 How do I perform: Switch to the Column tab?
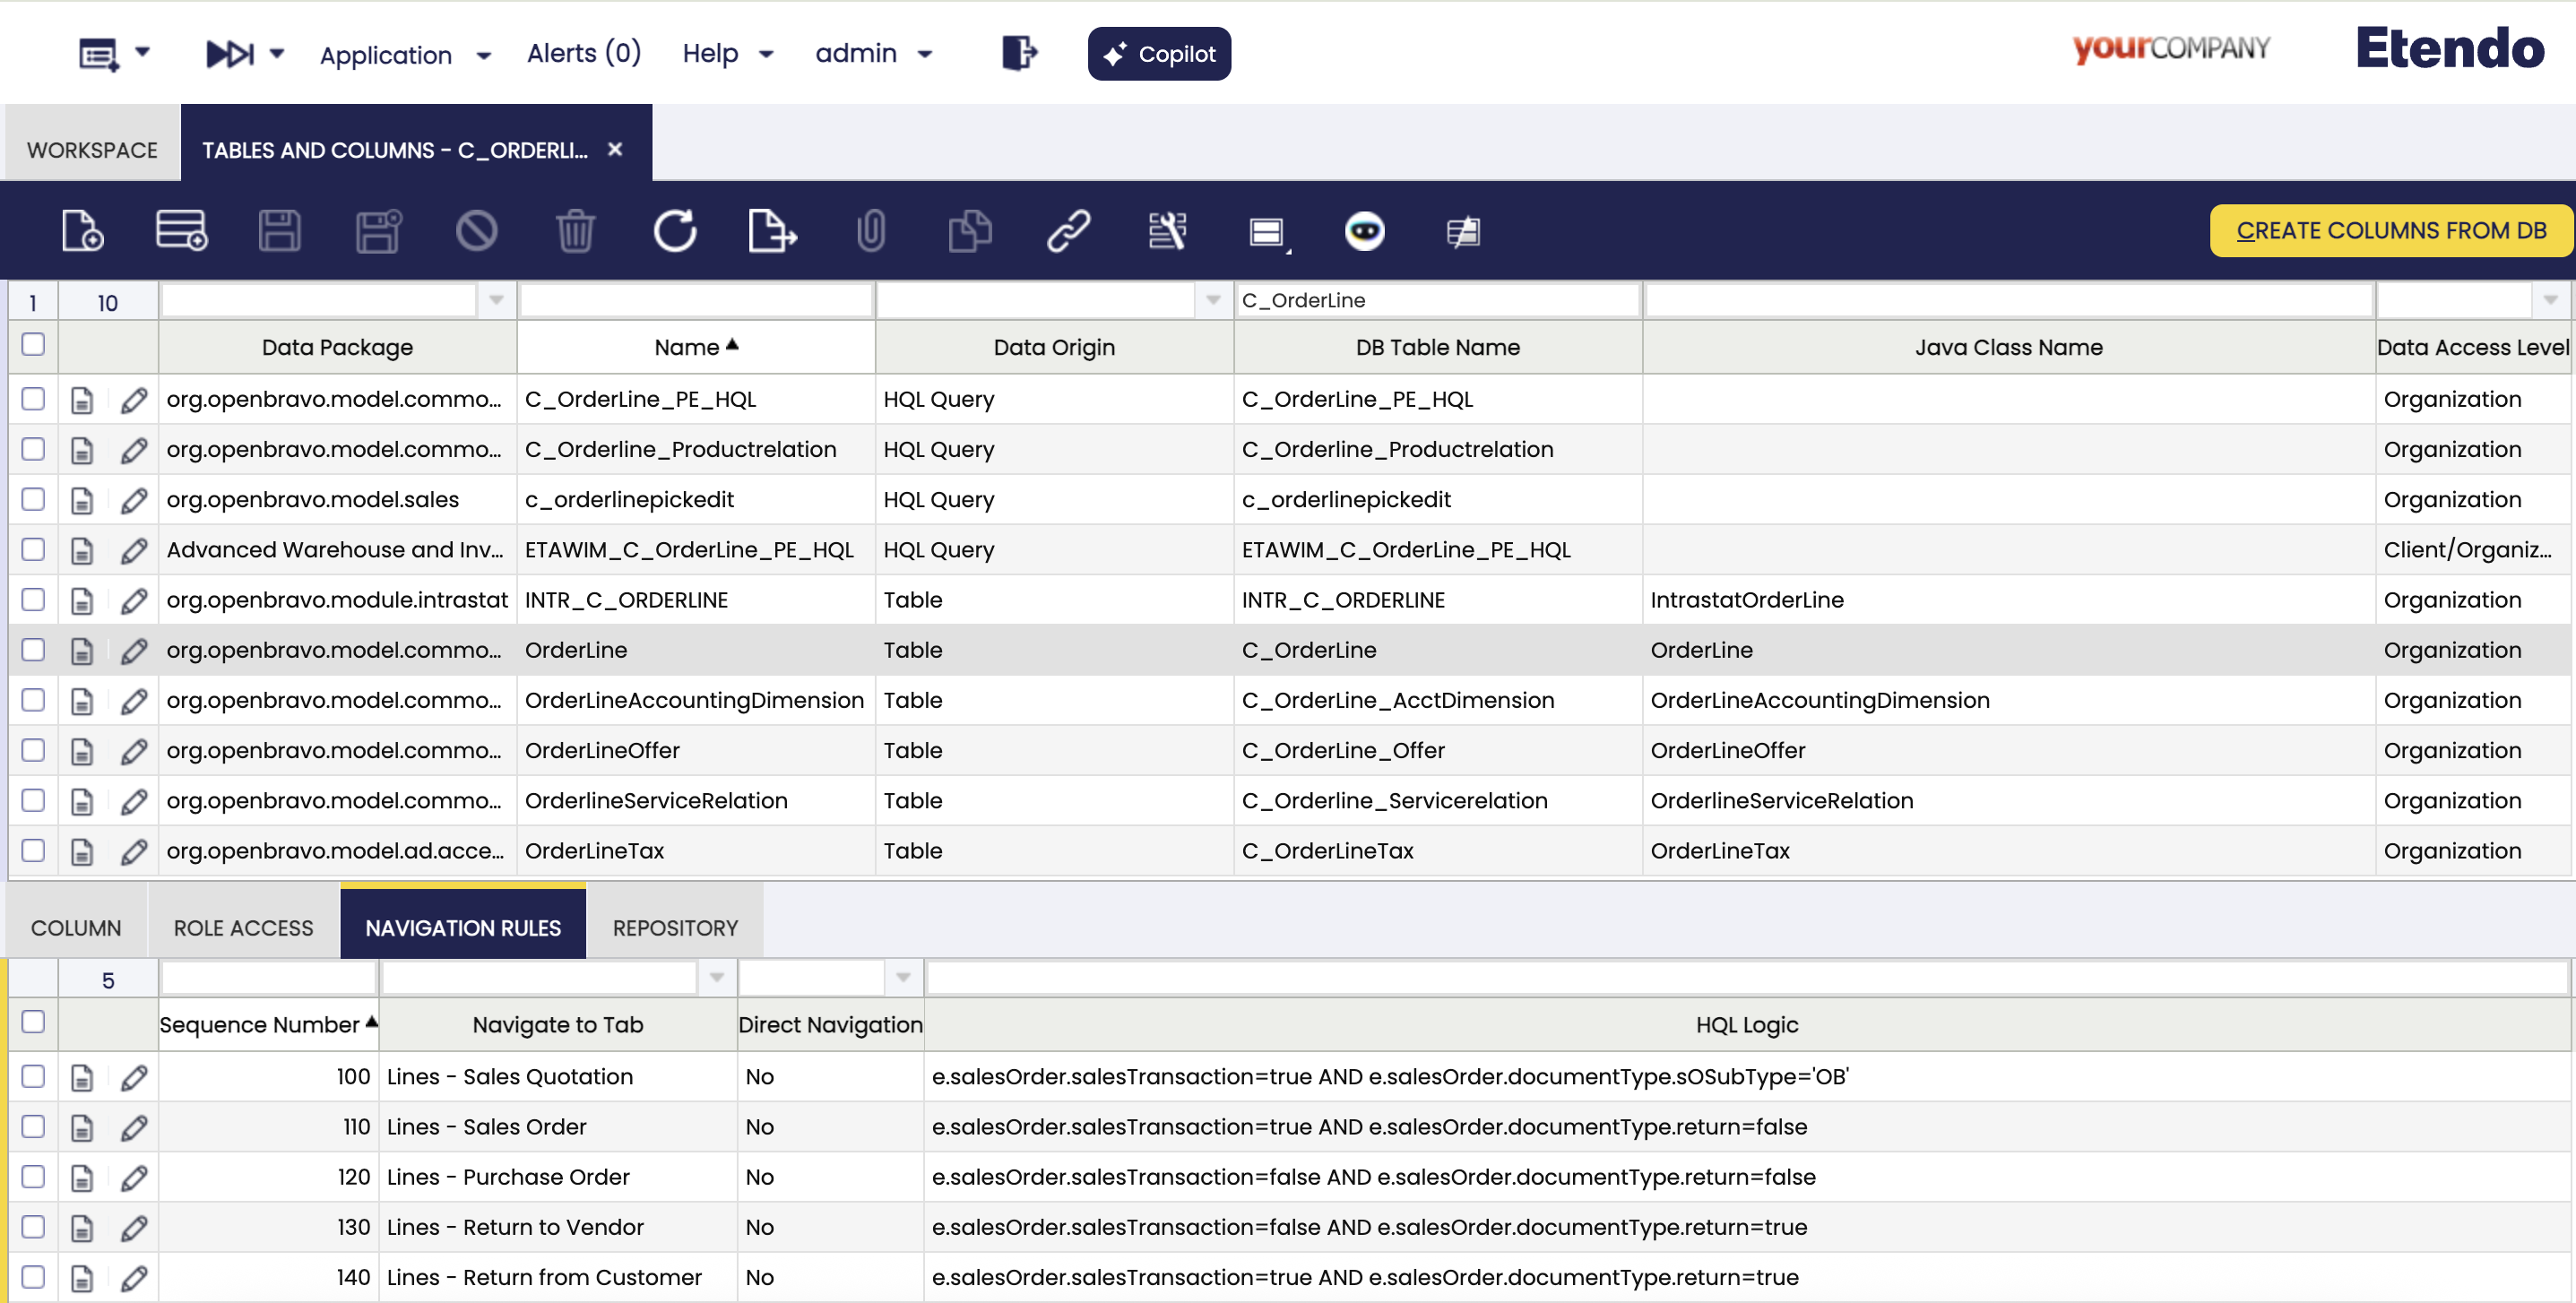(x=76, y=928)
